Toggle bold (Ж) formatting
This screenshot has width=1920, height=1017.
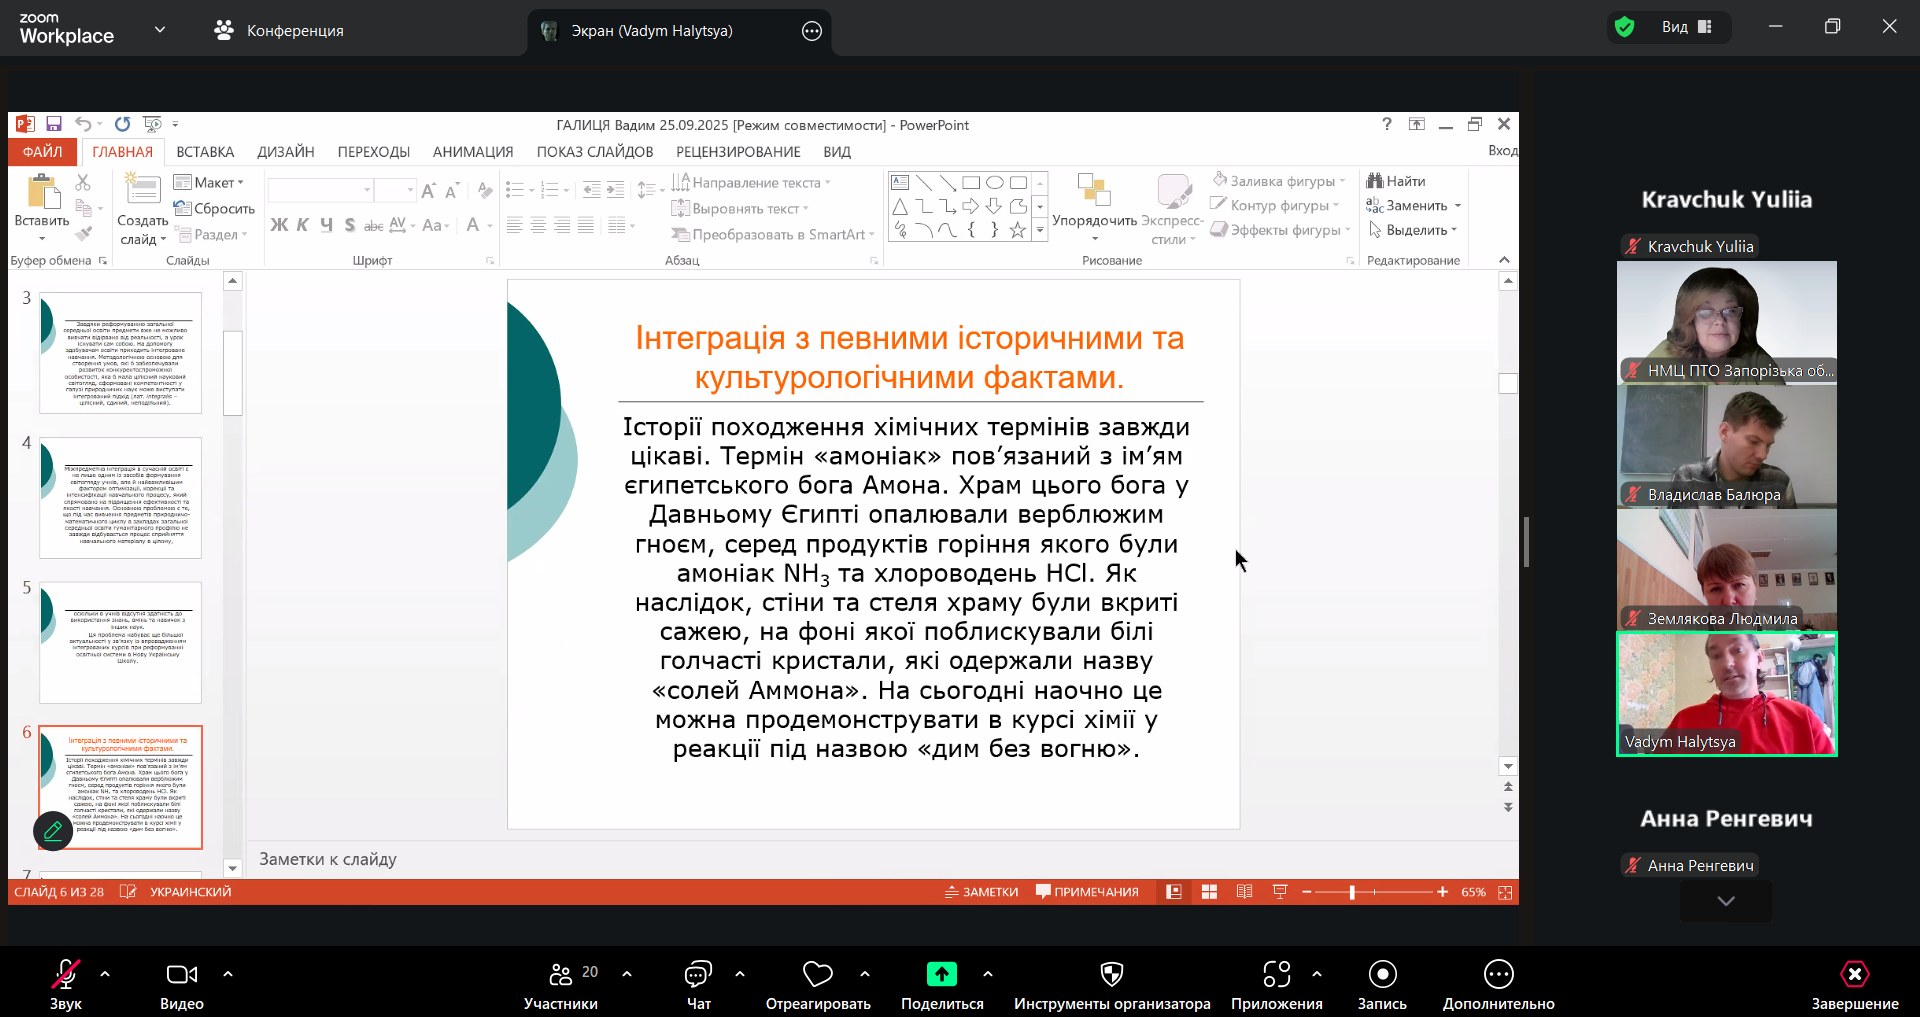(279, 225)
